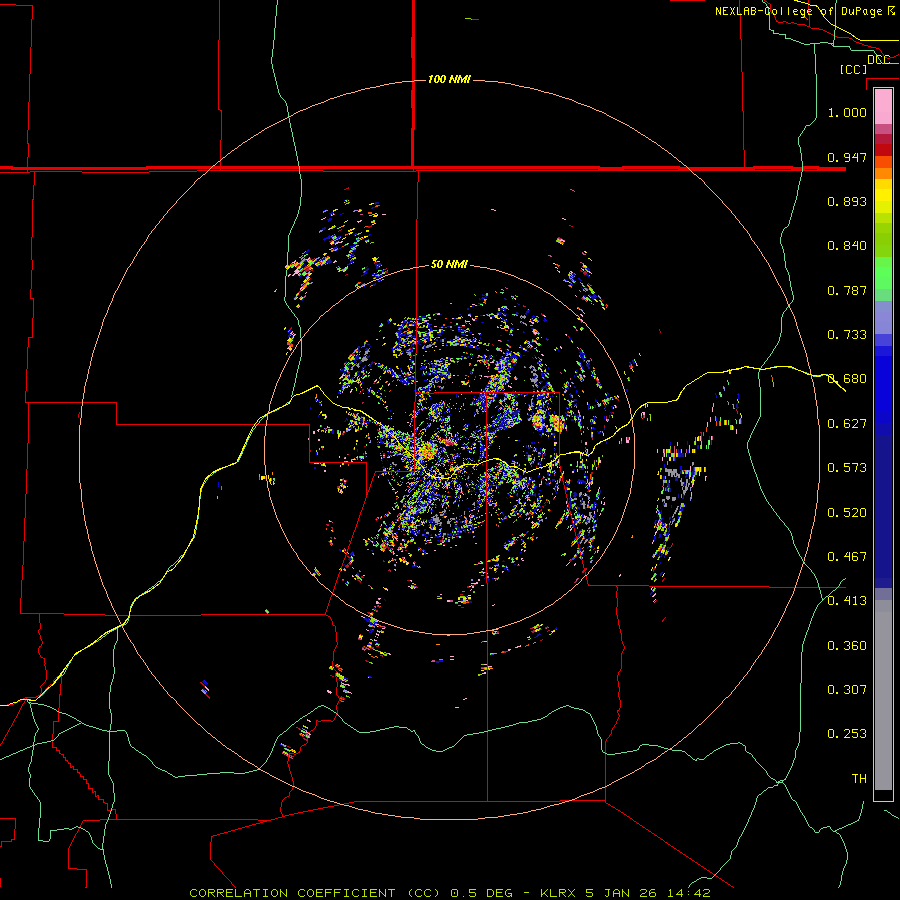Select the 1.000 scale value
This screenshot has height=900, width=900.
pyautogui.click(x=847, y=112)
